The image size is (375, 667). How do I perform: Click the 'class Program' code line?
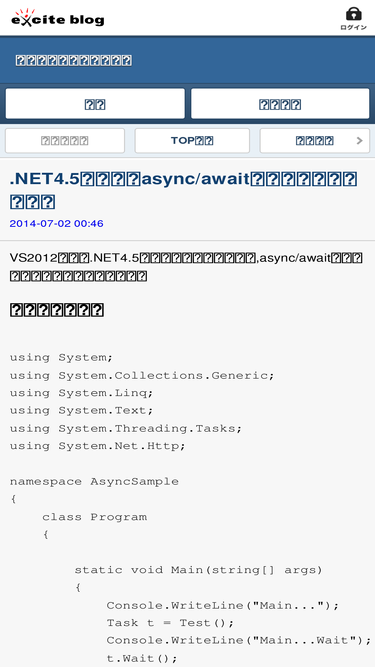[x=94, y=517]
